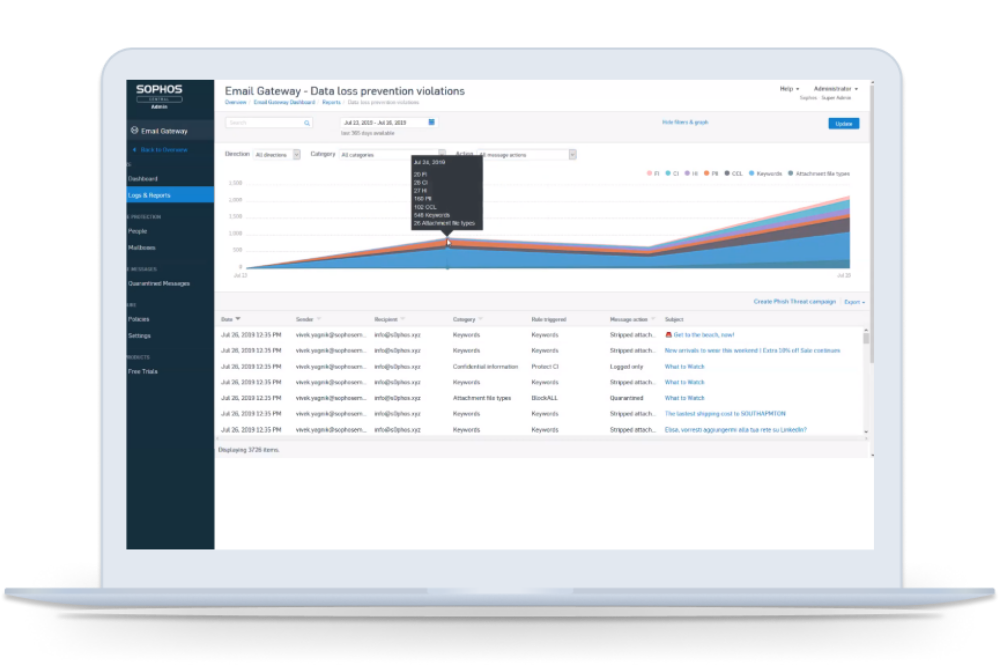The width and height of the screenshot is (1000, 667).
Task: Click Hide filters & graph link
Action: click(685, 122)
